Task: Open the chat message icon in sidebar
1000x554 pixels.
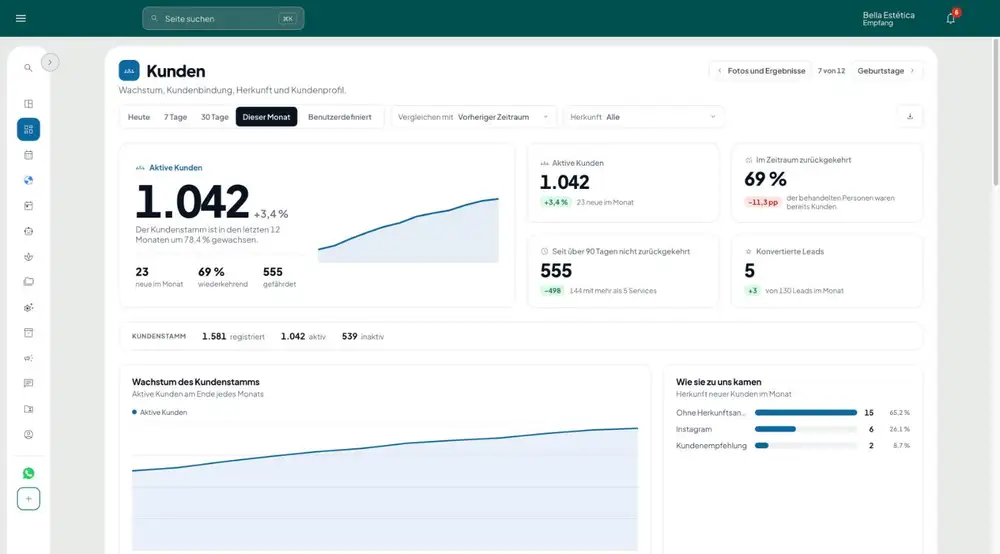Action: (x=28, y=383)
